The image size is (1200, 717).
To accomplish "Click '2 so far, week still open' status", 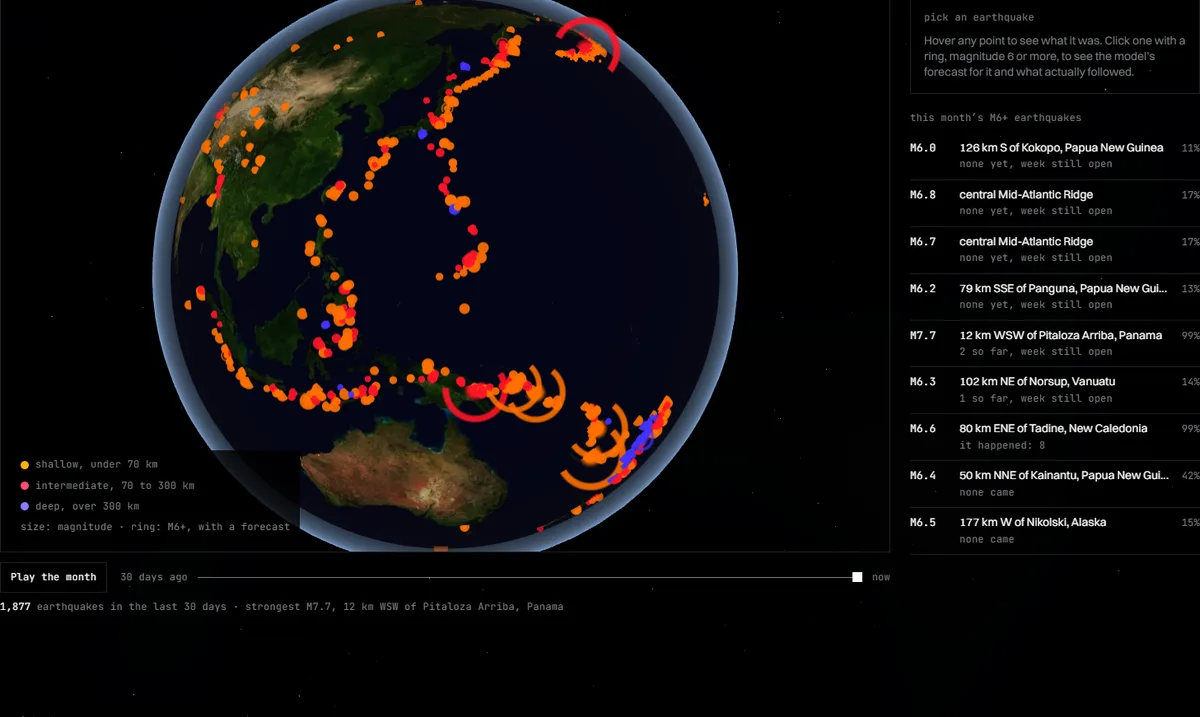I will pyautogui.click(x=1036, y=351).
